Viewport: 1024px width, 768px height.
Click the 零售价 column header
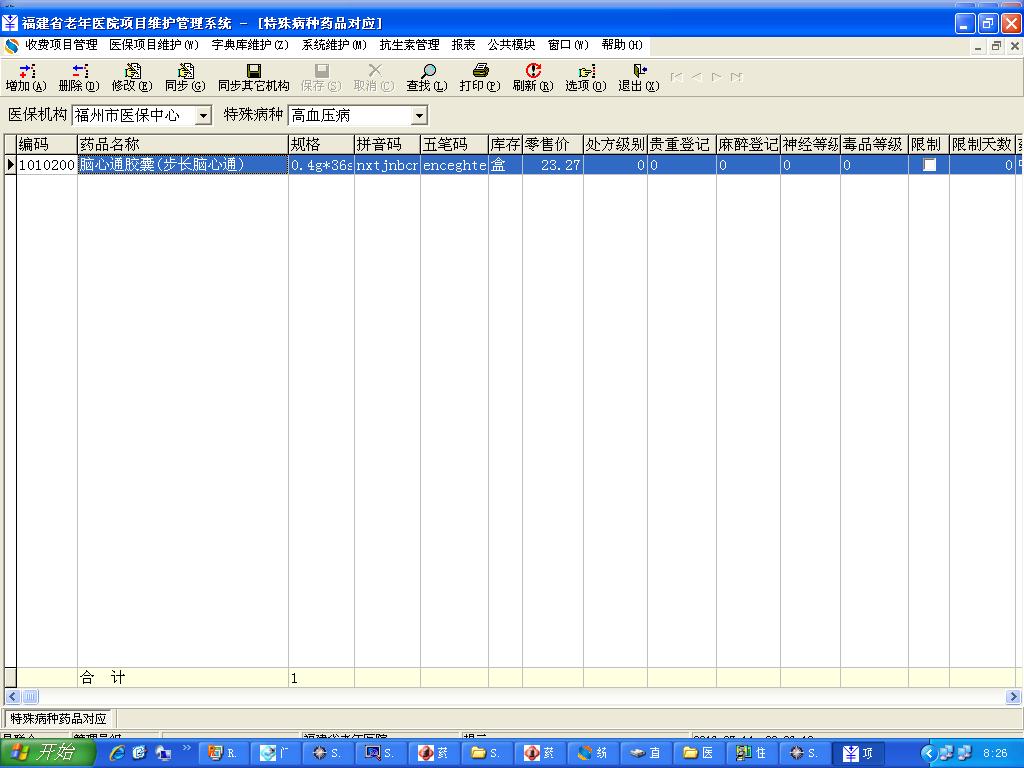[552, 144]
